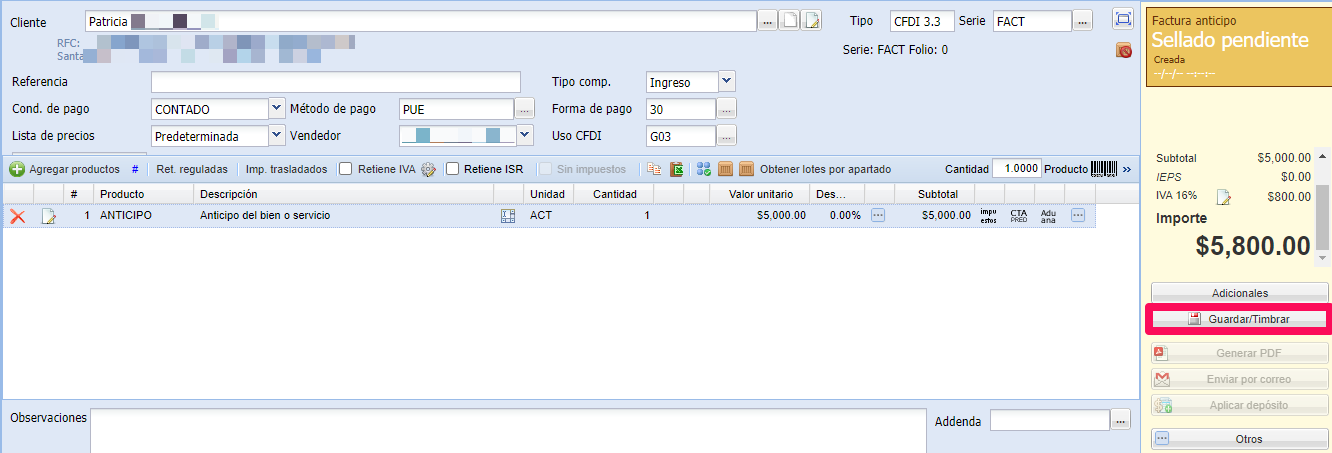
Task: Click the blue-green grid icon in the toolbar
Action: (x=703, y=169)
